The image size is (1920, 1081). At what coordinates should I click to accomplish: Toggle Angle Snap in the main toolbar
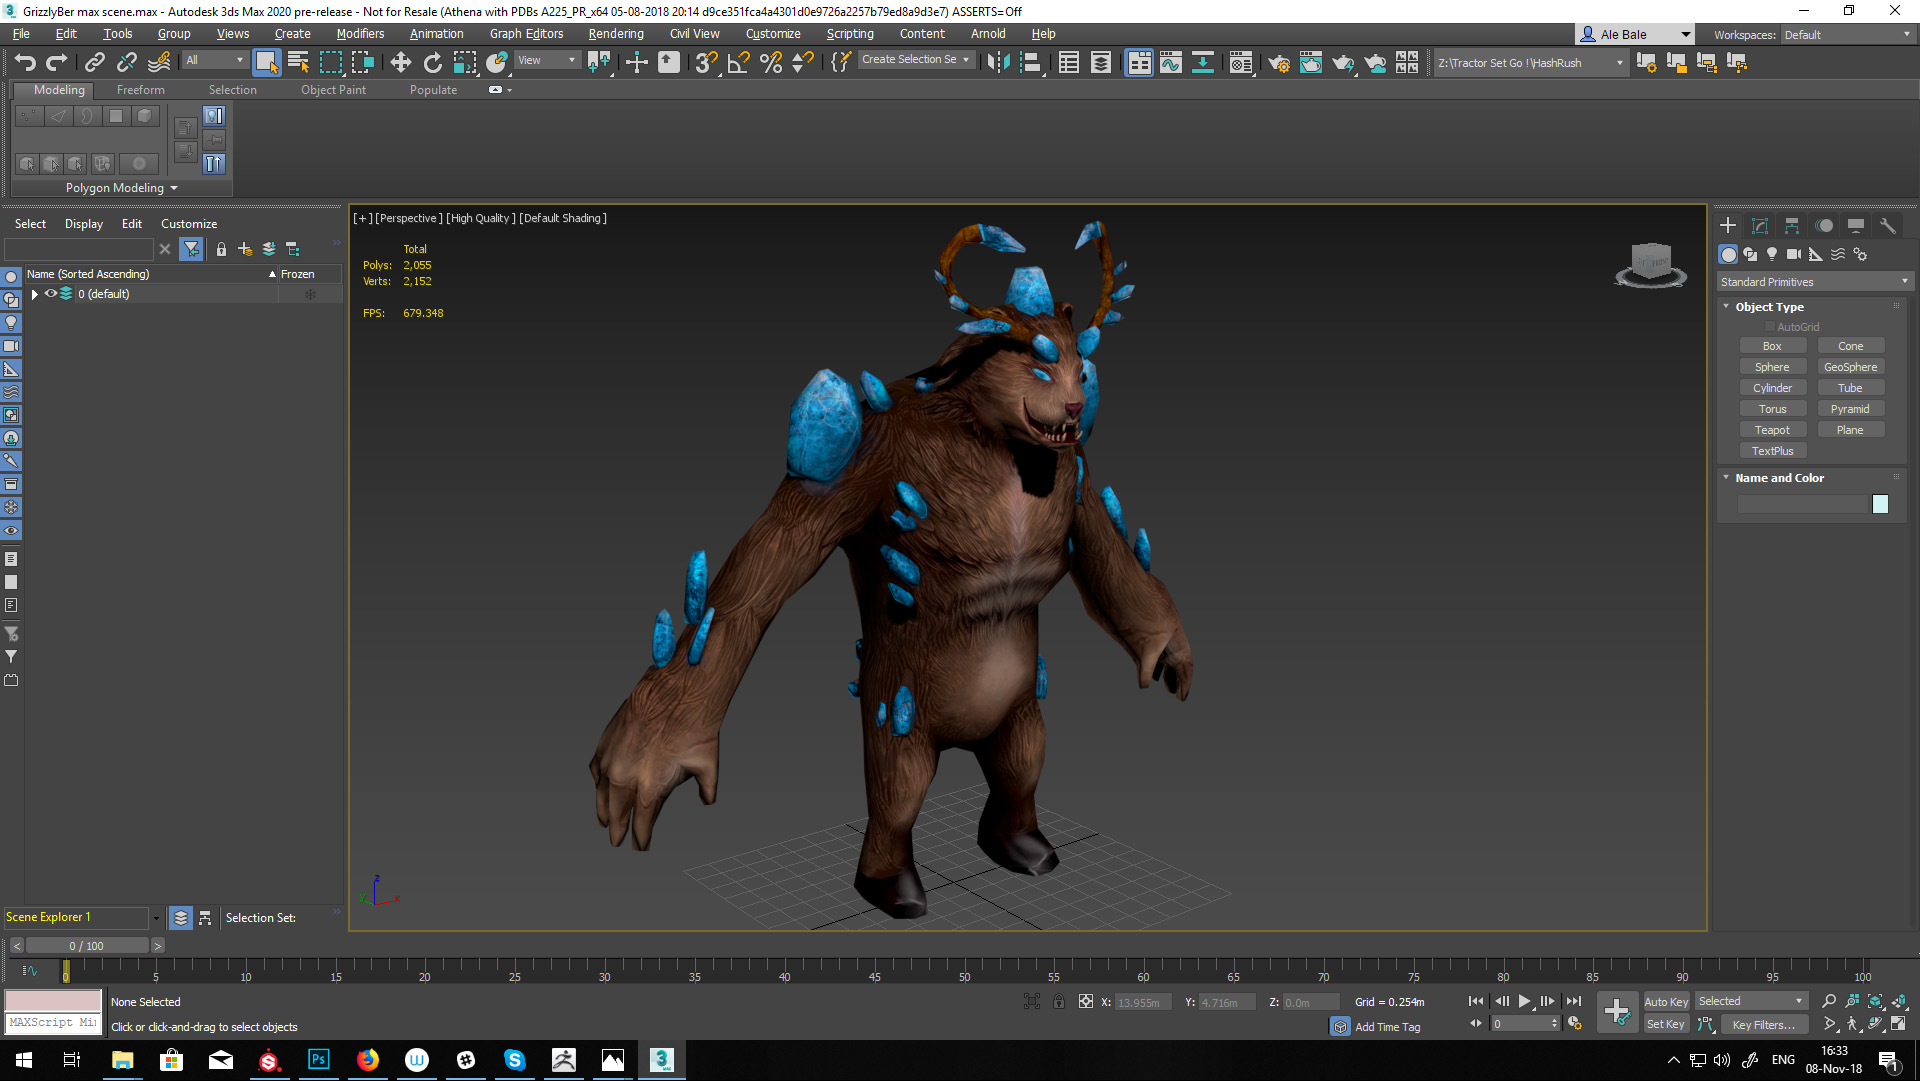[738, 62]
